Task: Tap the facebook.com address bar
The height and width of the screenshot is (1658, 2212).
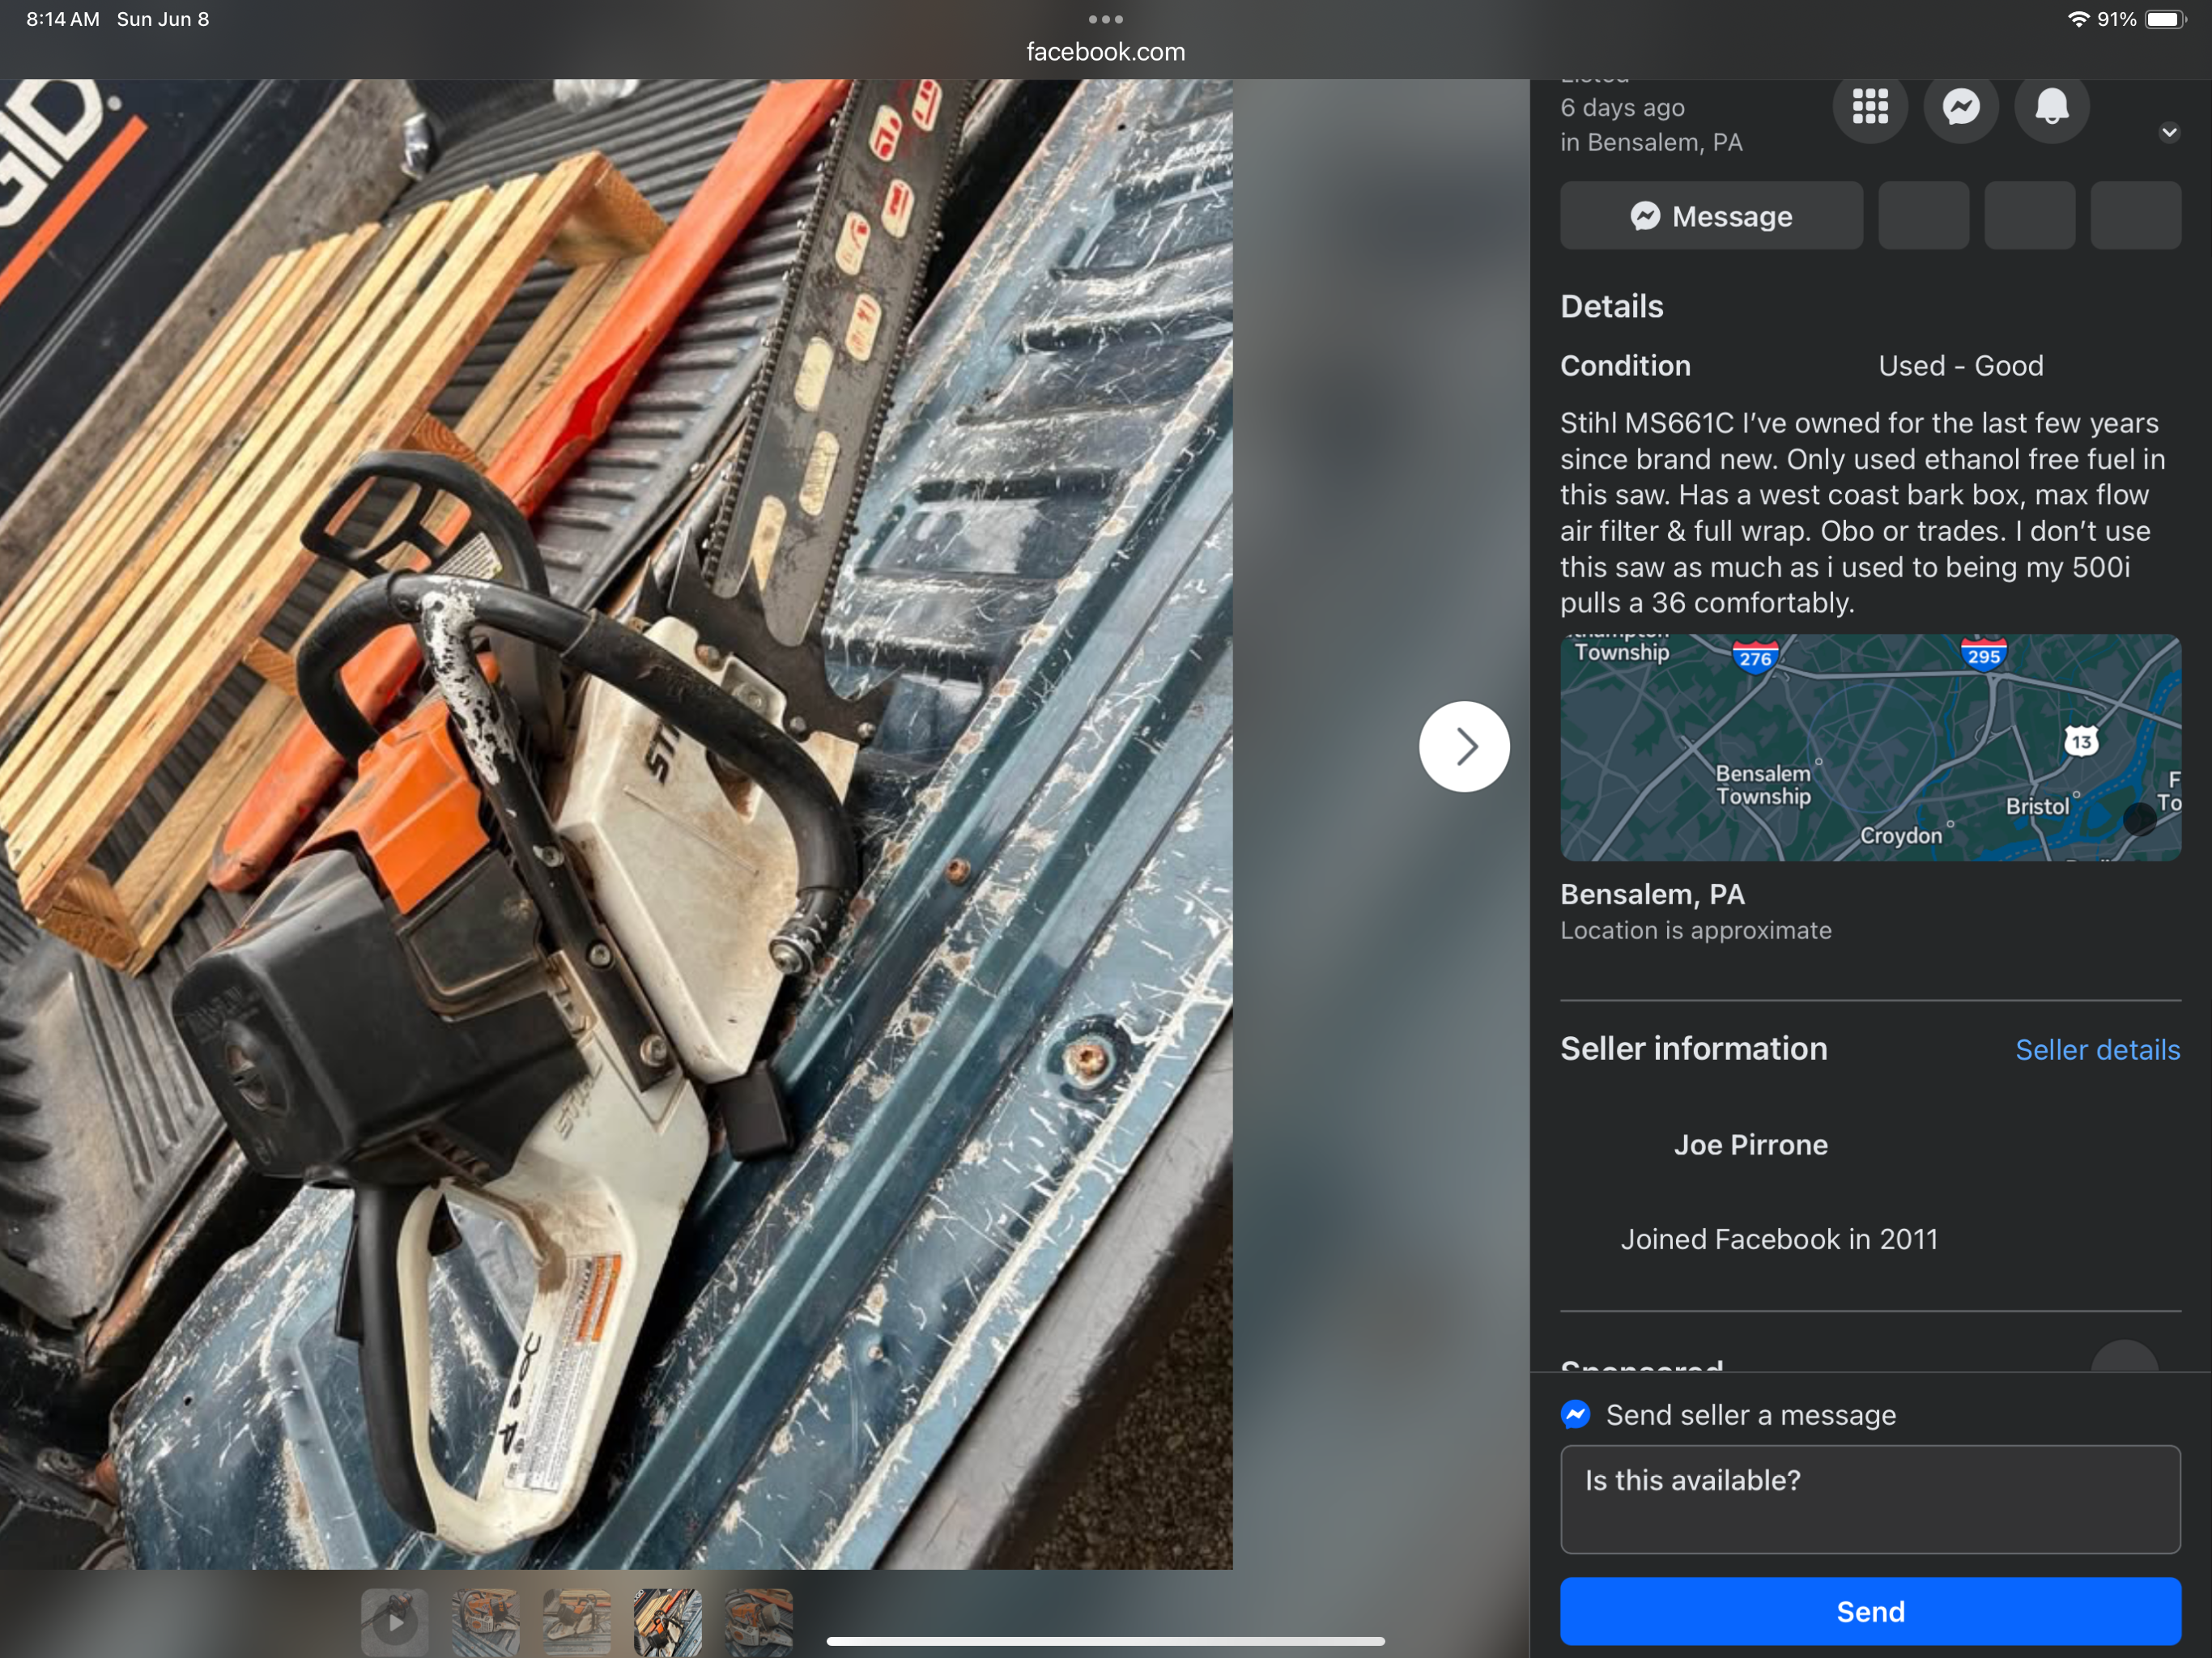Action: click(x=1105, y=52)
